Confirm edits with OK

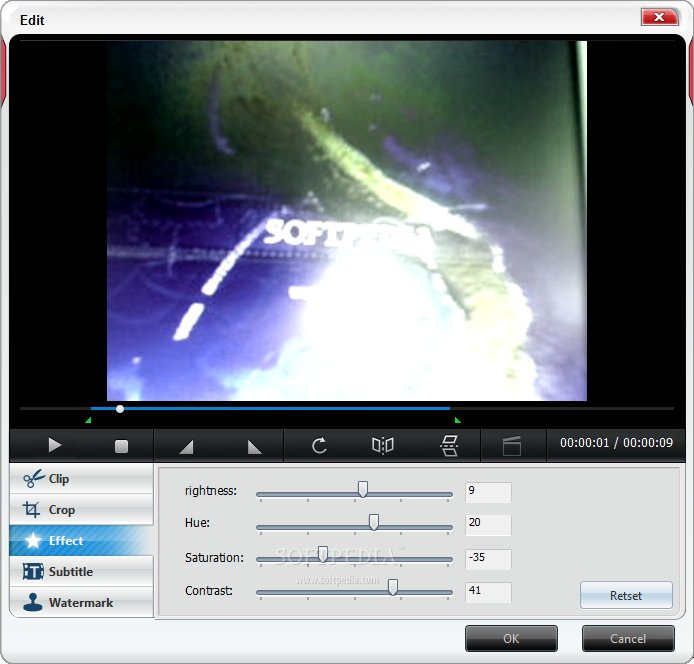pos(511,638)
